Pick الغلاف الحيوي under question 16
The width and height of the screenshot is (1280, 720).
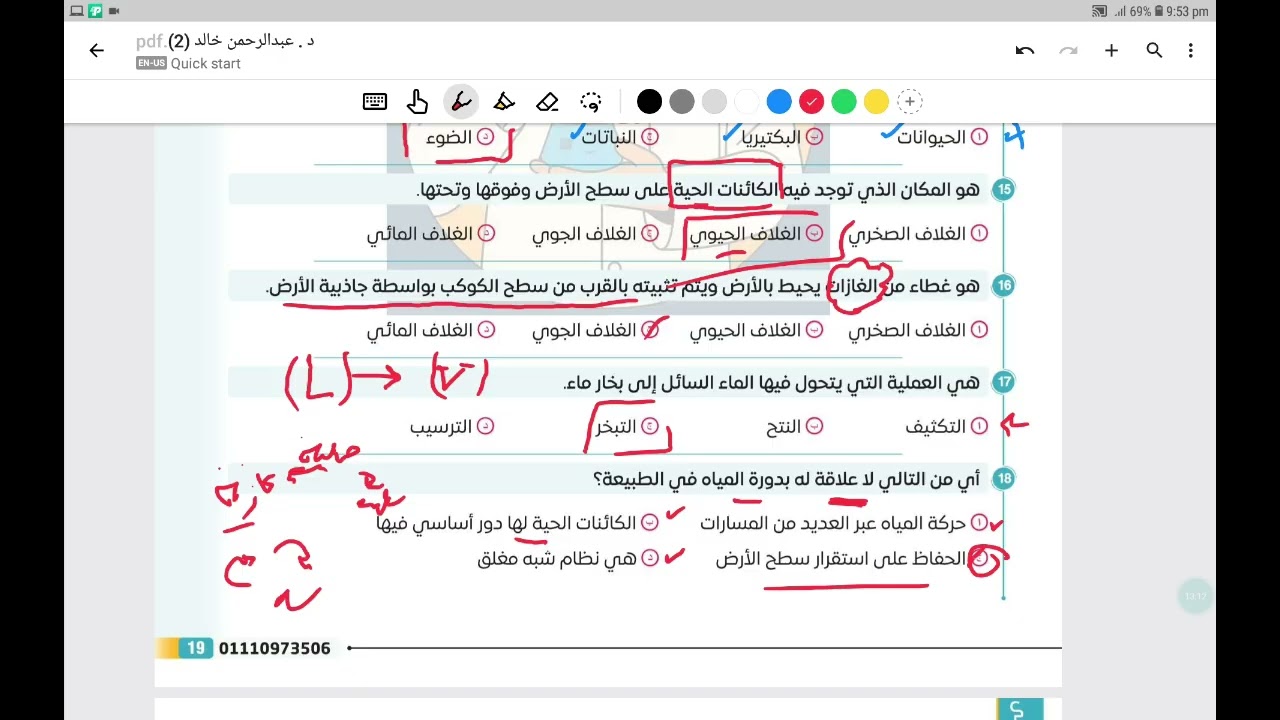756,329
